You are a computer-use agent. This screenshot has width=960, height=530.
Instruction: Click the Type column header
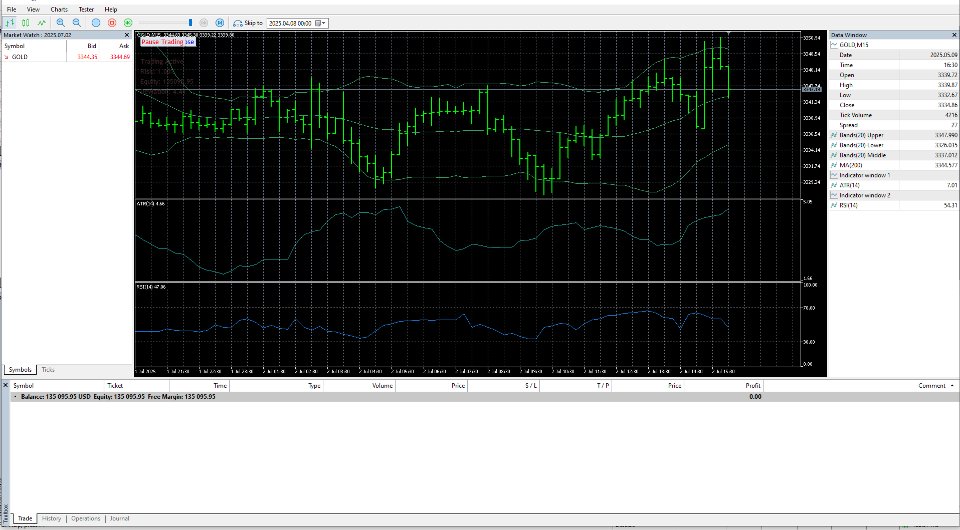coord(314,386)
